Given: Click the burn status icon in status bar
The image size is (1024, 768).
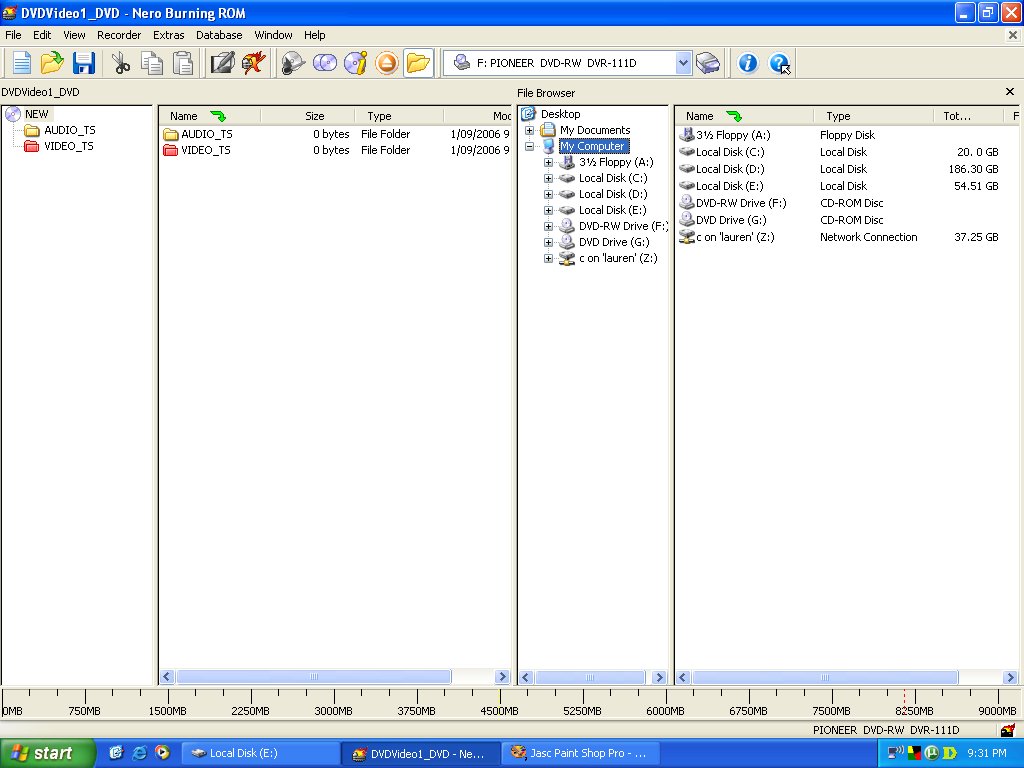Looking at the screenshot, I should pos(1008,730).
